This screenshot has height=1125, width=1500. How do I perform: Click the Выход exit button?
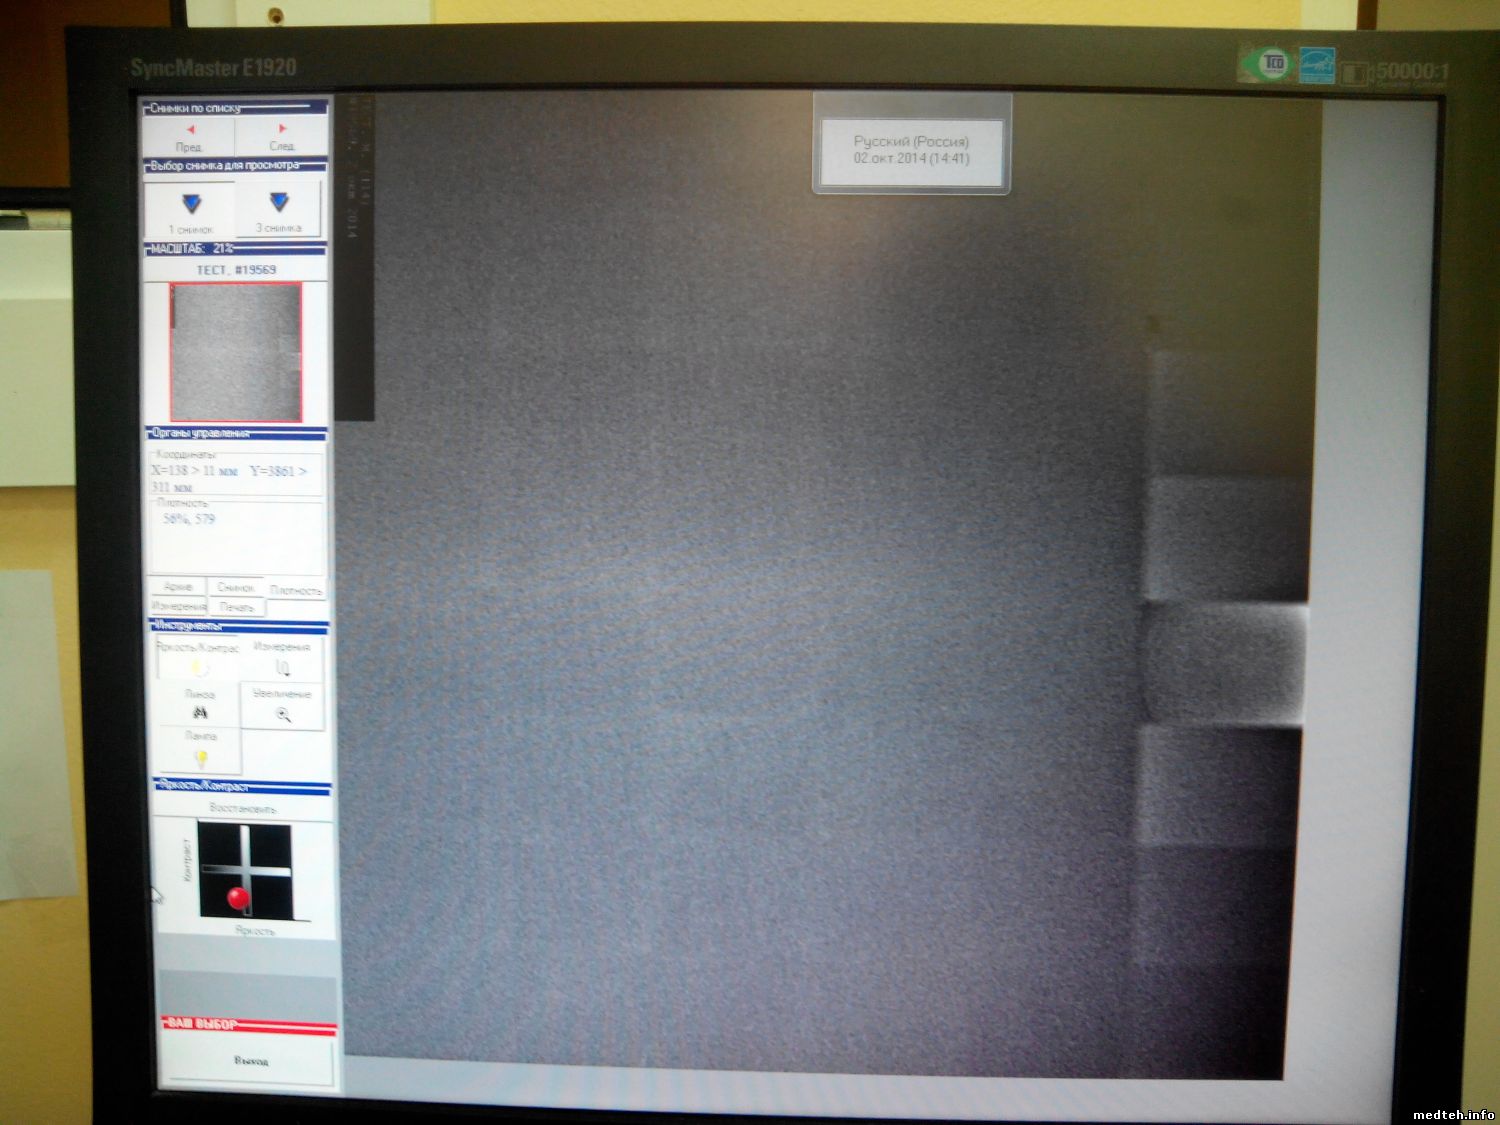[x=250, y=1061]
